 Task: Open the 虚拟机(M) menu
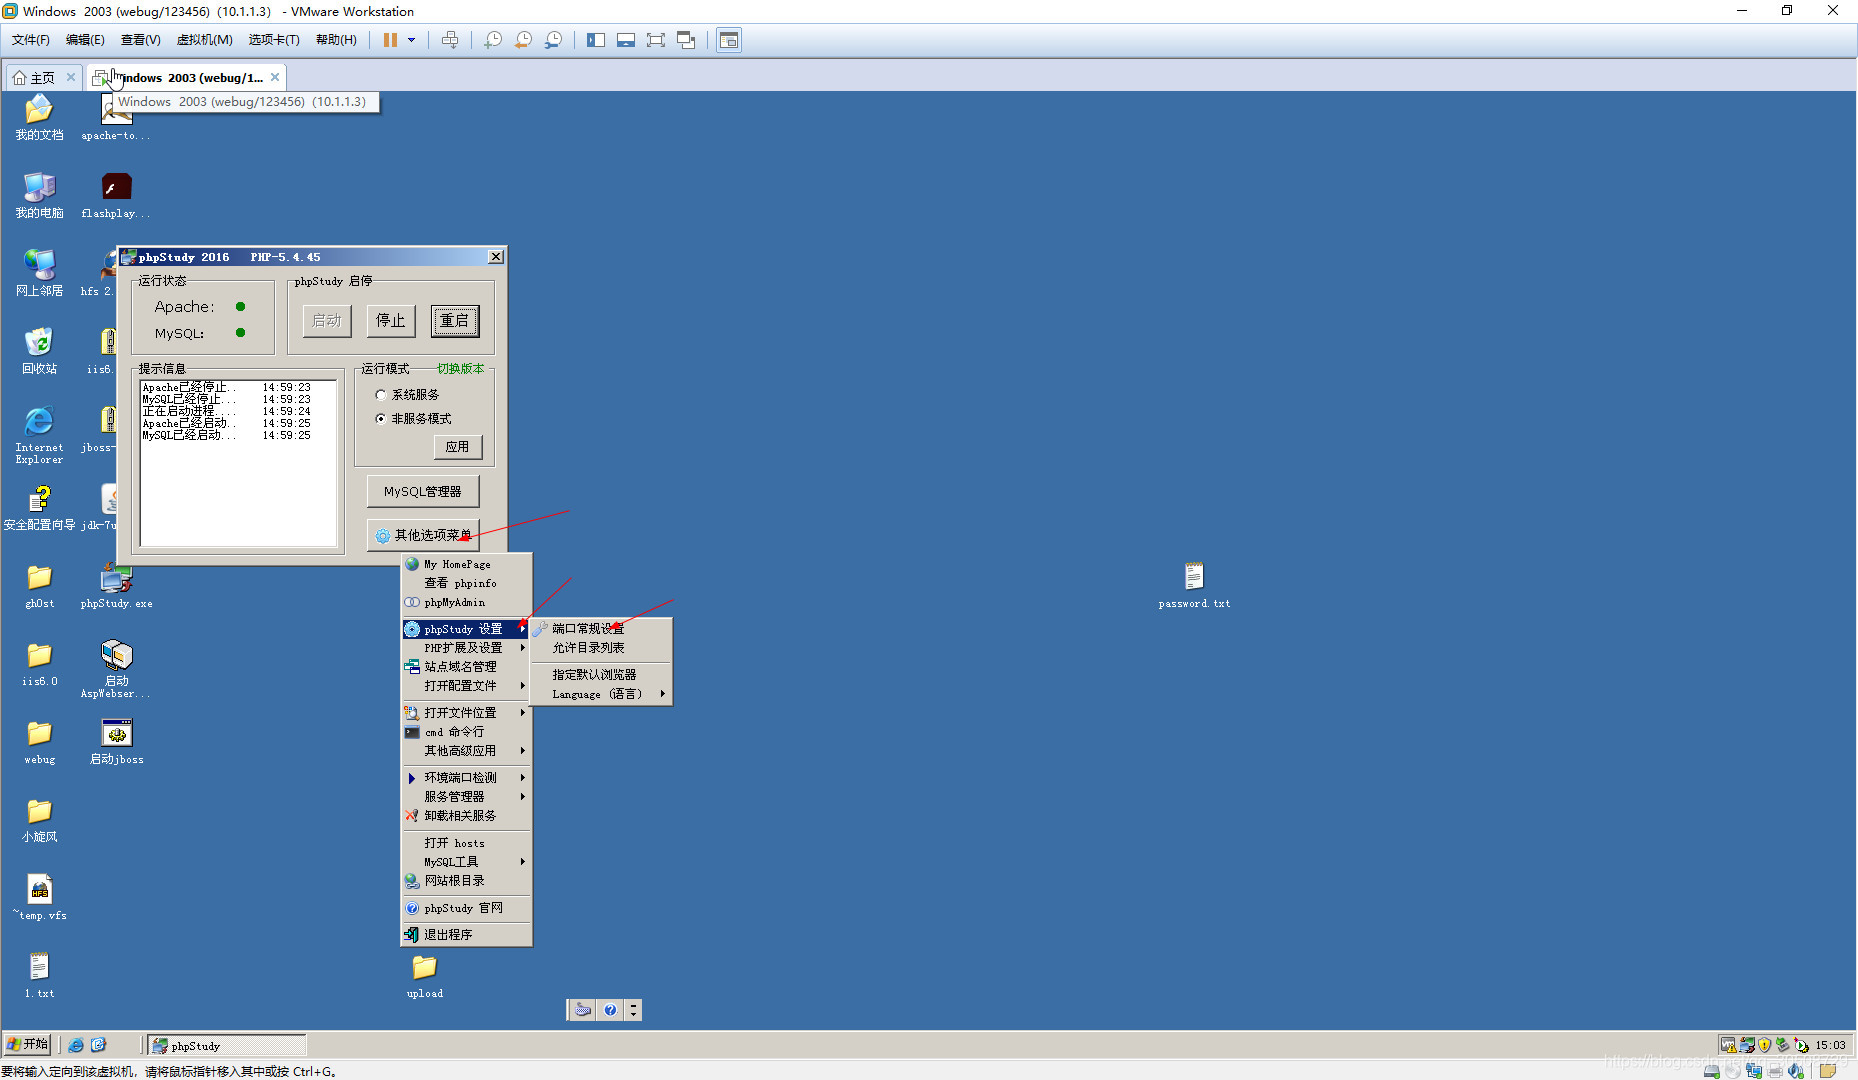click(204, 40)
